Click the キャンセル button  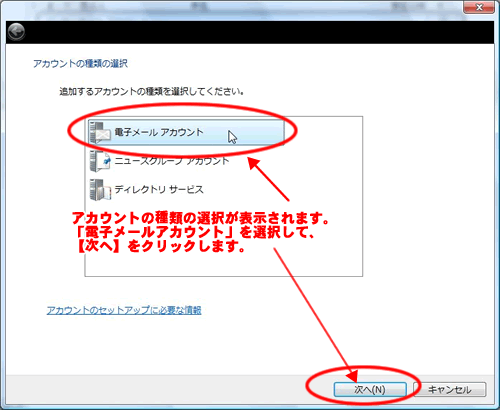(450, 389)
